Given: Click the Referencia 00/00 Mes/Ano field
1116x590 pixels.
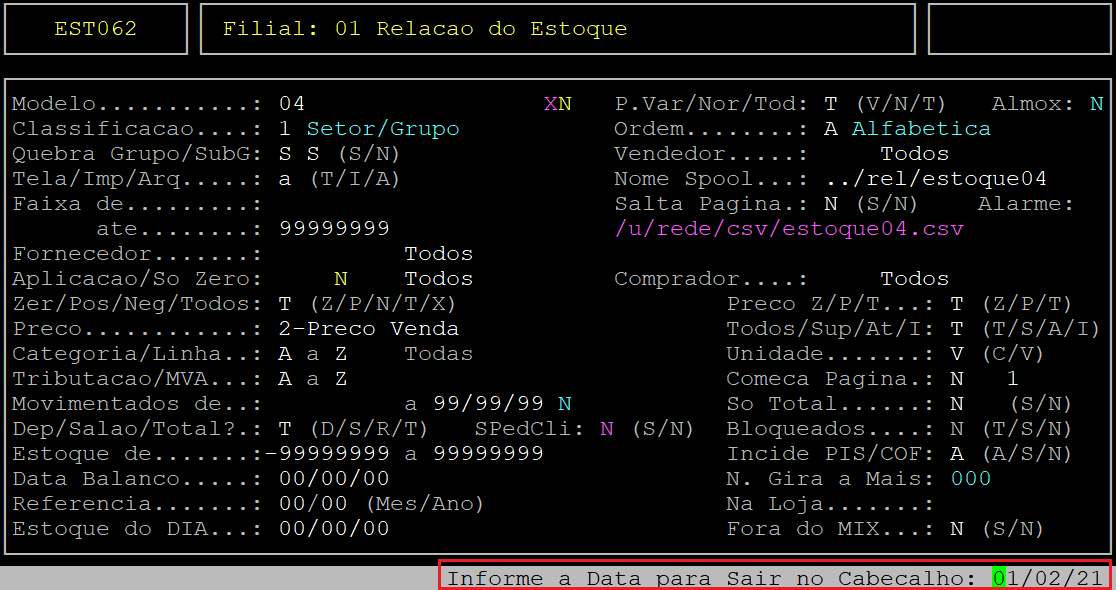Looking at the screenshot, I should point(313,504).
